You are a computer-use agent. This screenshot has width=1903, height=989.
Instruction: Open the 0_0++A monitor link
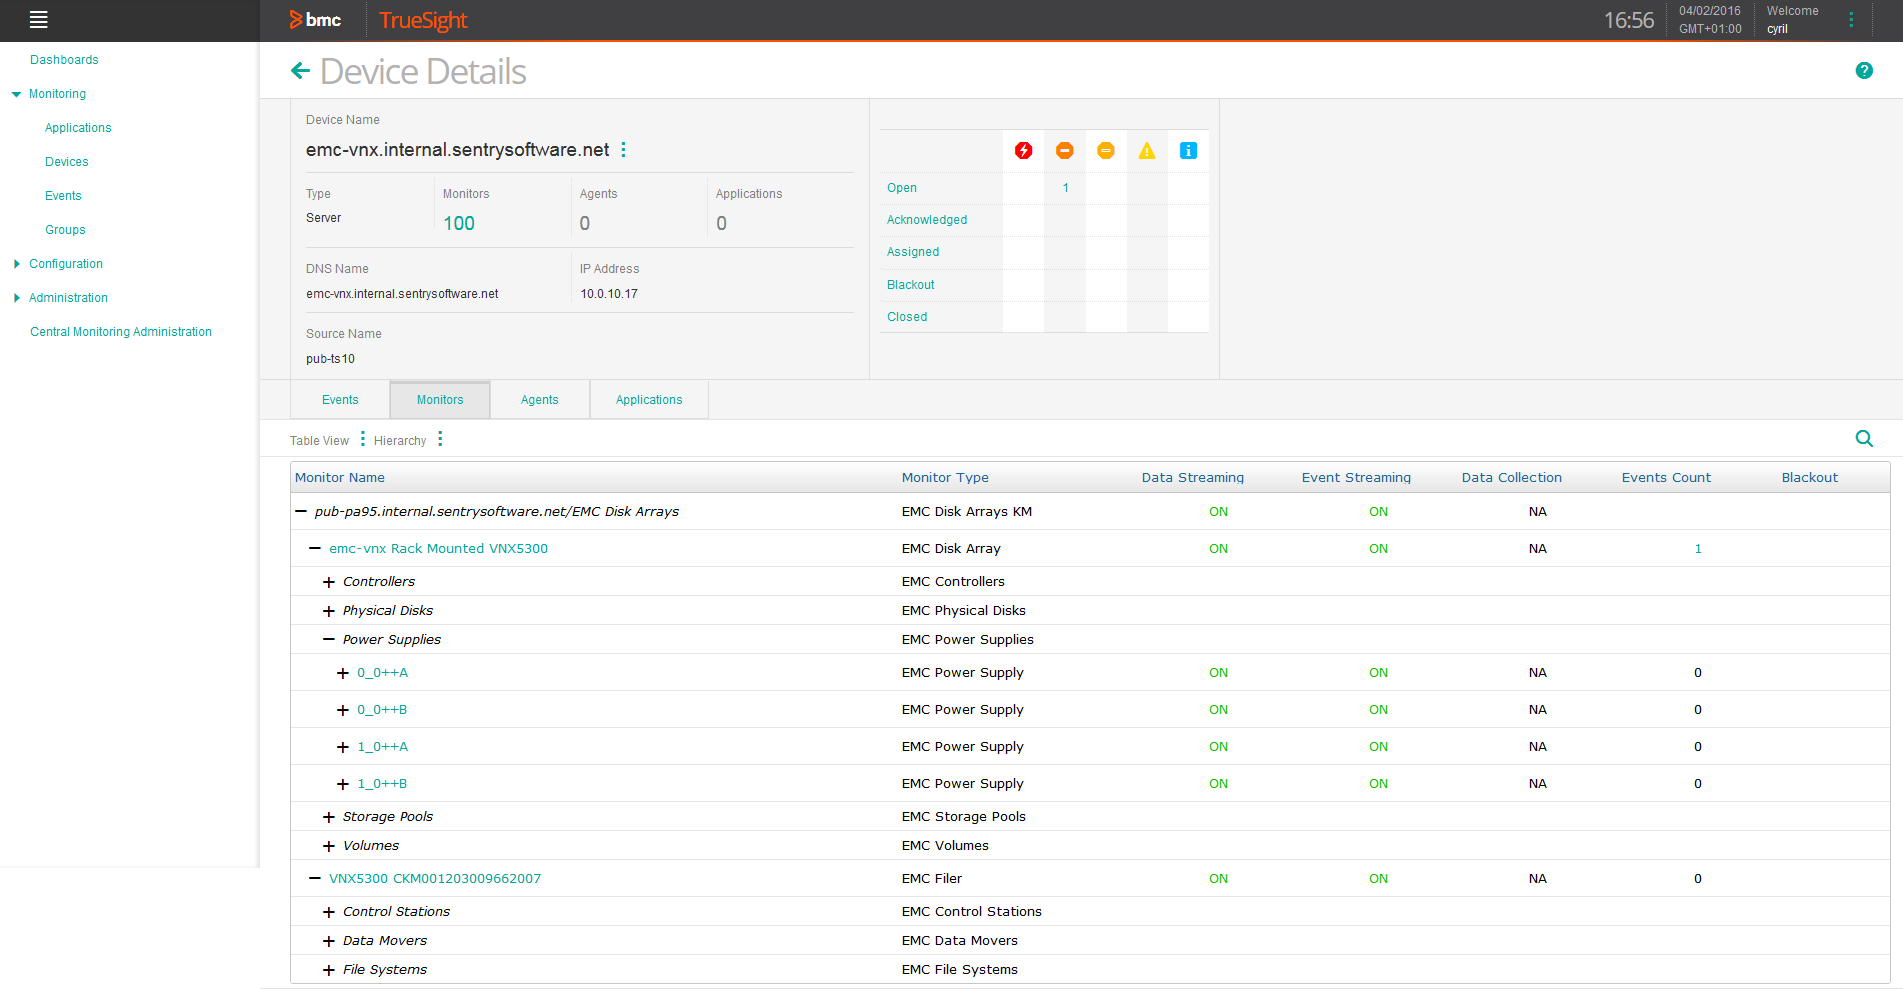pyautogui.click(x=382, y=673)
